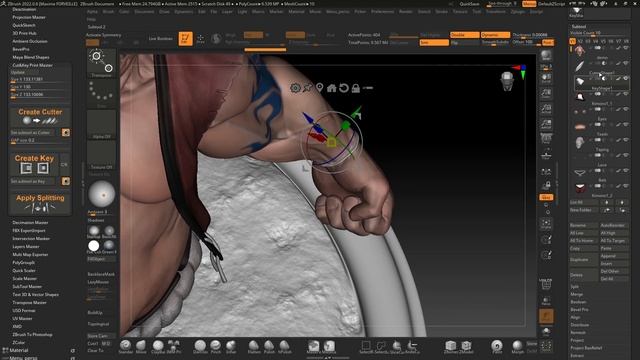Toggle the gizmo lock icon
This screenshot has height=360, width=640.
click(x=356, y=88)
